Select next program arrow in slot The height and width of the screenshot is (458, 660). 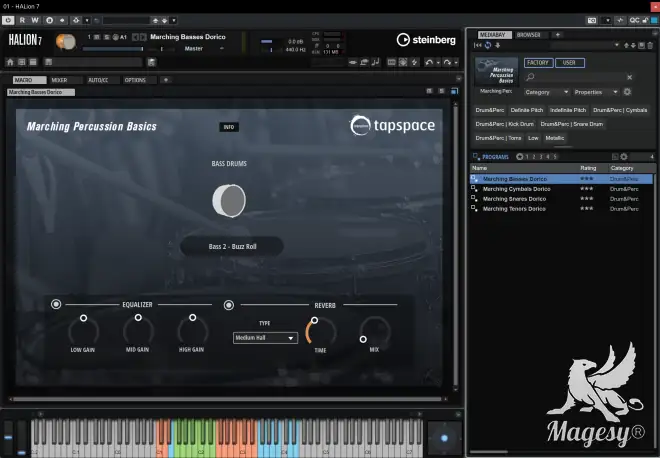[143, 37]
